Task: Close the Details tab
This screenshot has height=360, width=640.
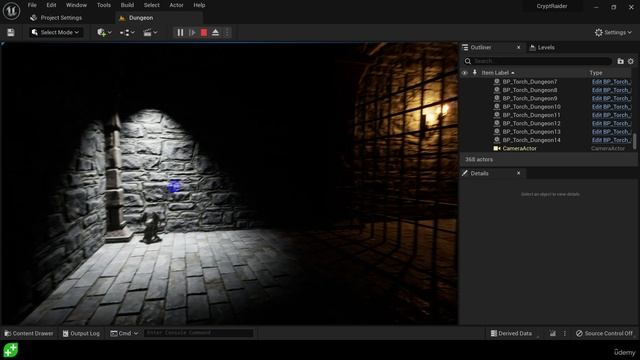Action: pos(518,173)
